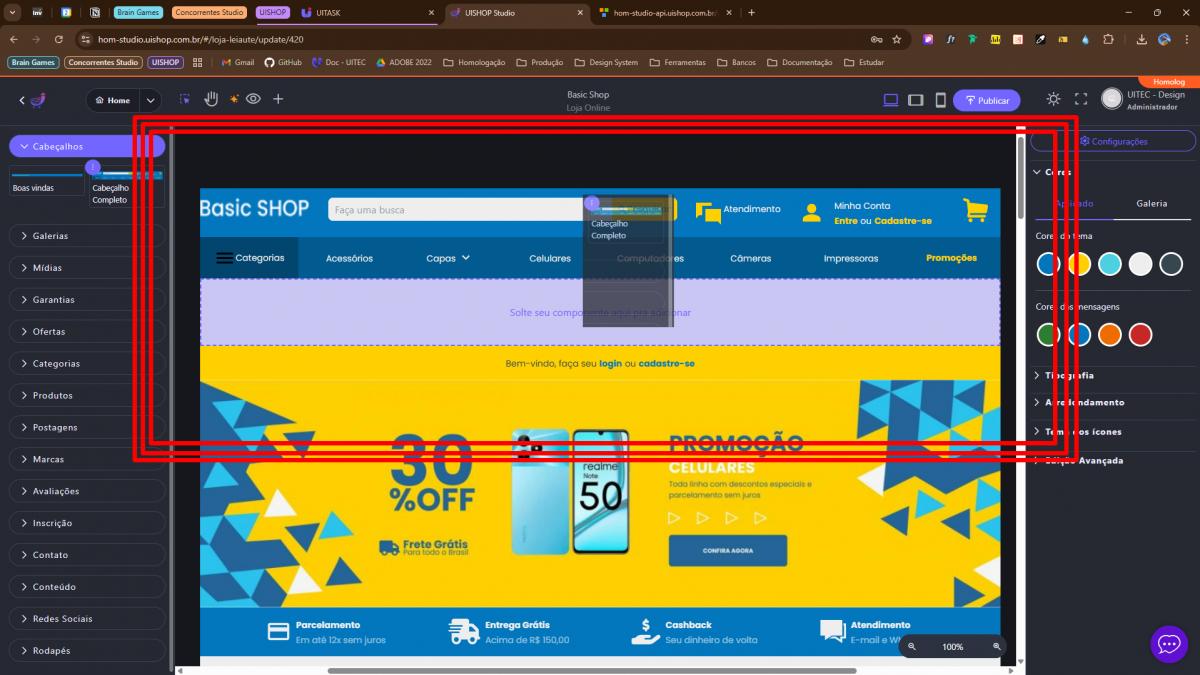Collapse the Cabeçalhos section
This screenshot has width=1200, height=675.
(x=87, y=146)
